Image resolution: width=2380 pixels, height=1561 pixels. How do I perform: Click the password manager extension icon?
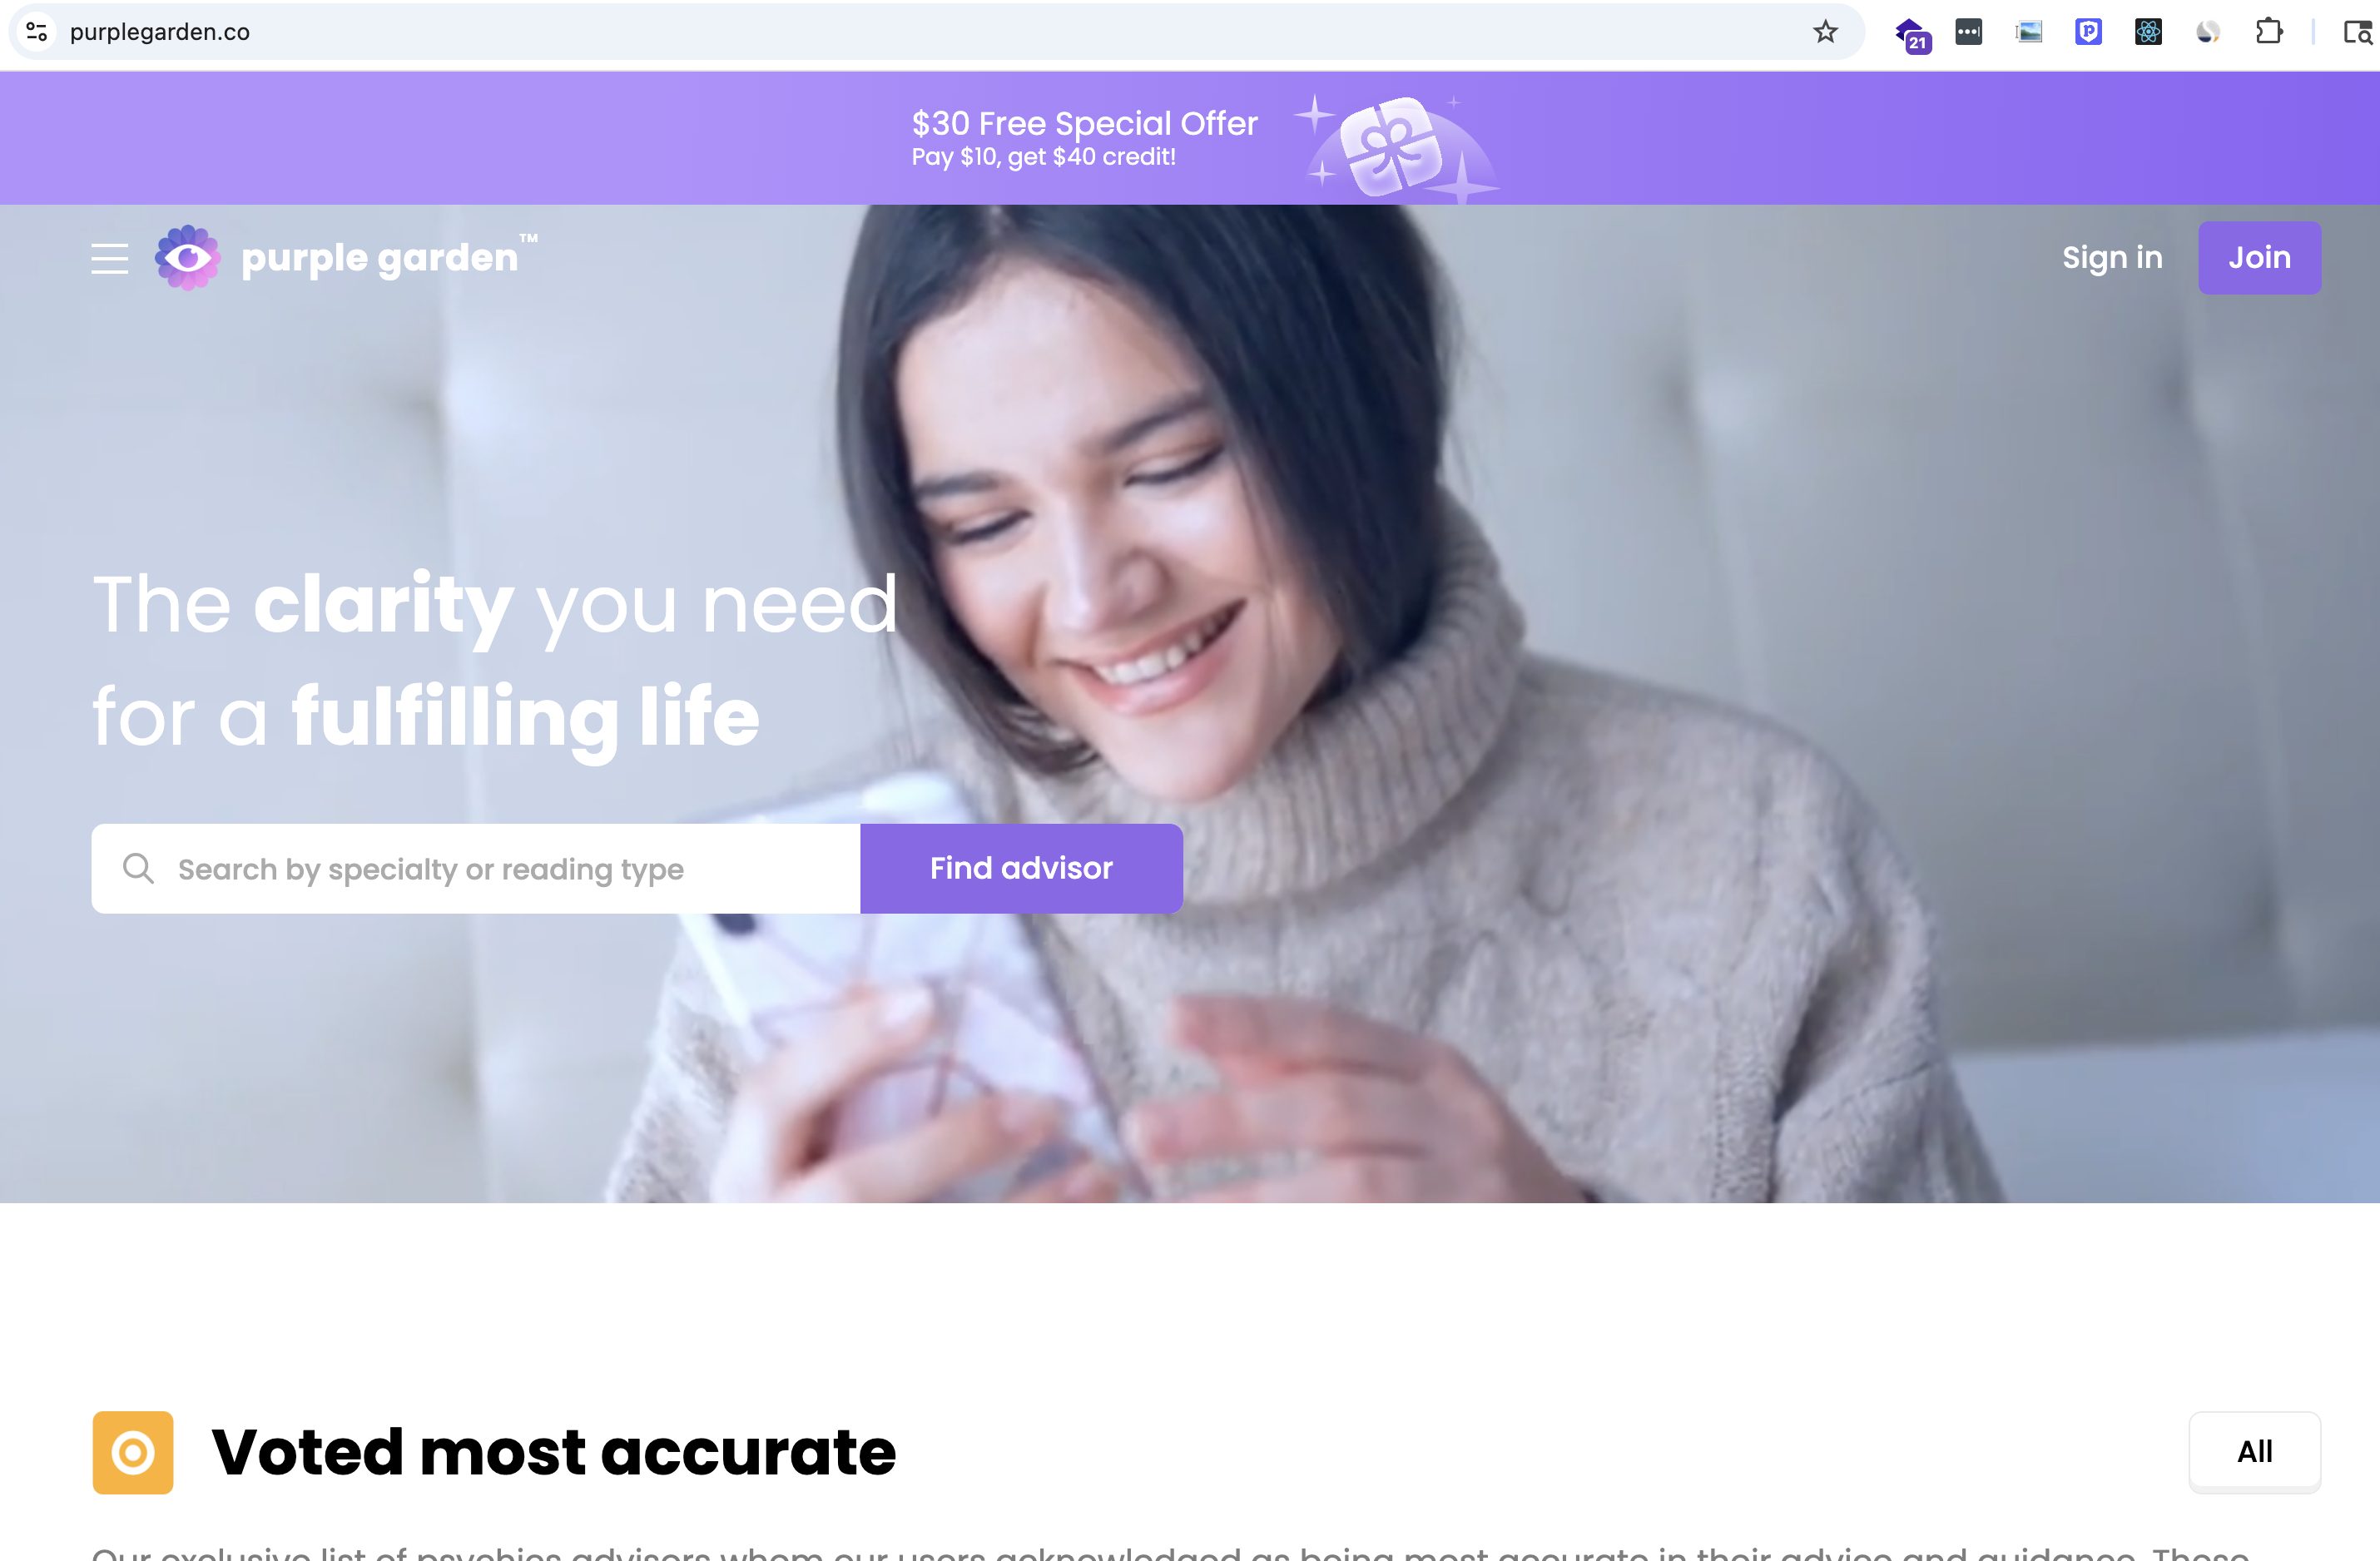1968,32
